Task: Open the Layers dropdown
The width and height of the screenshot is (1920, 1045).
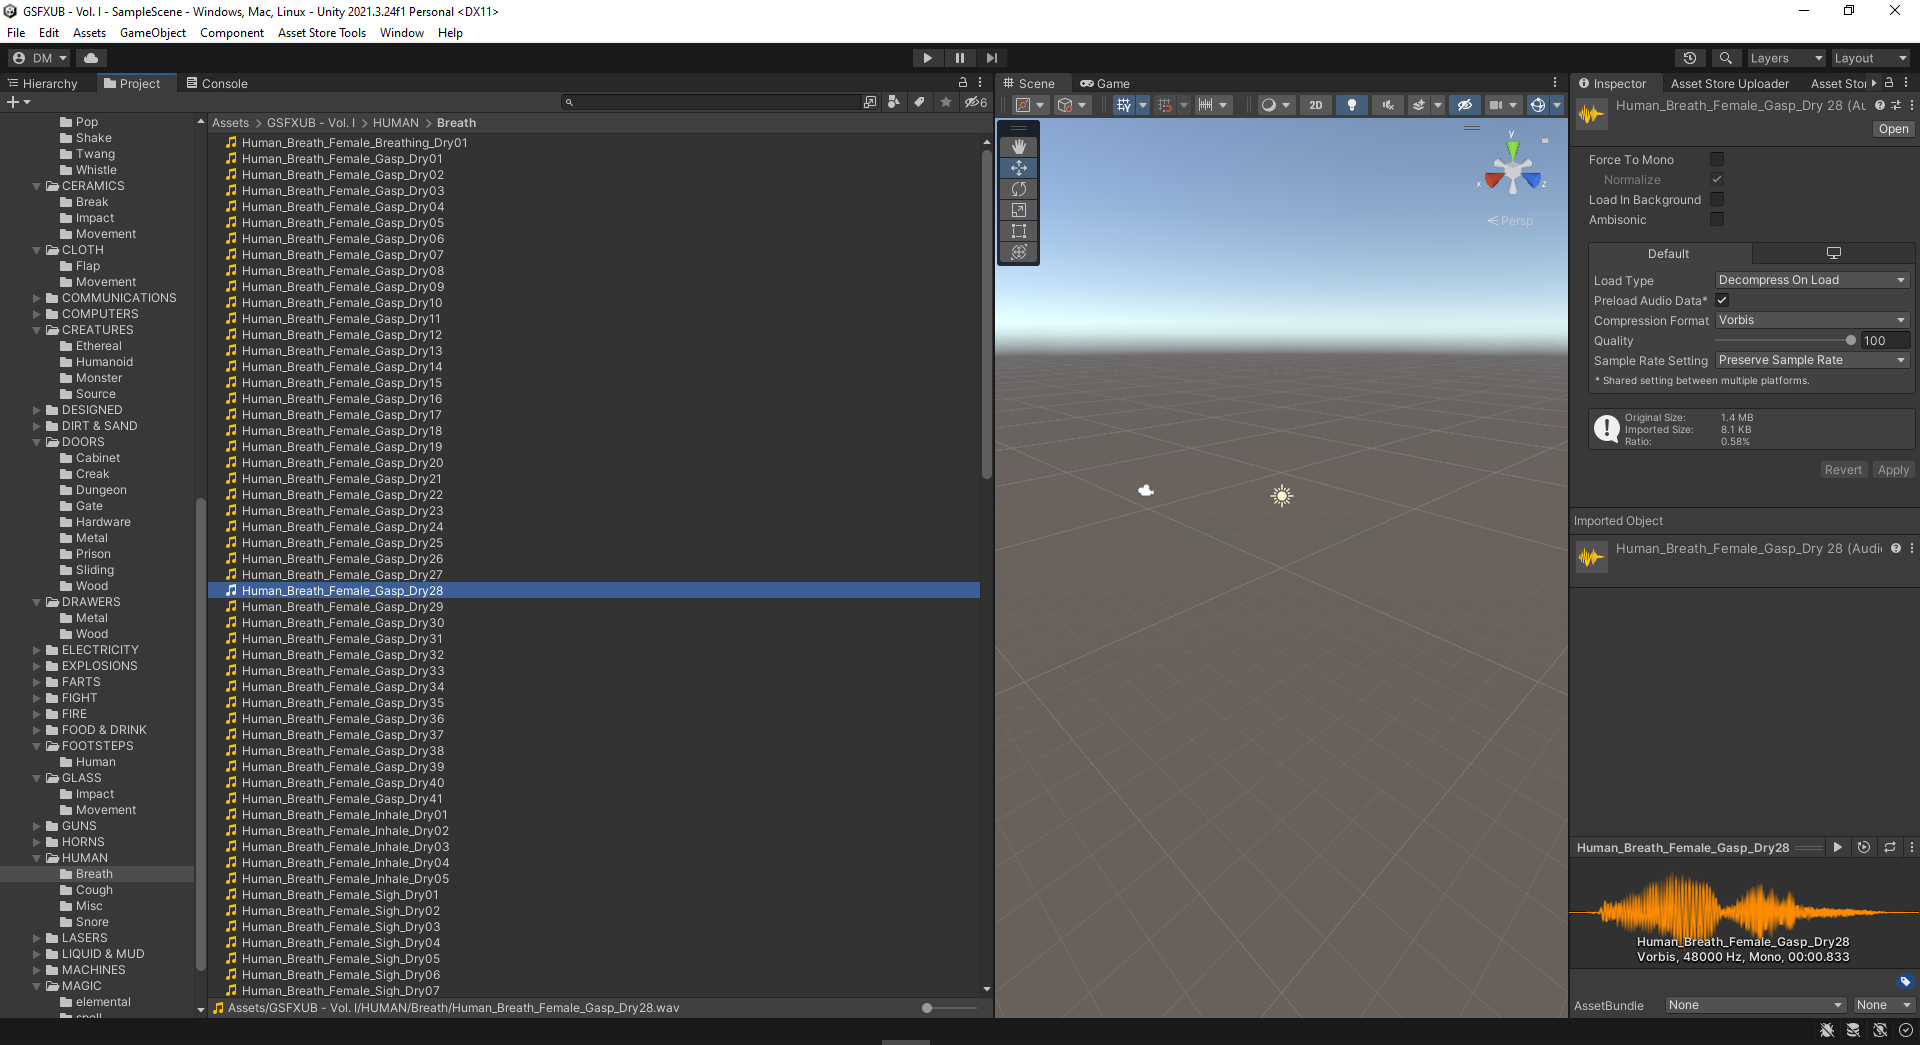Action: click(x=1786, y=58)
